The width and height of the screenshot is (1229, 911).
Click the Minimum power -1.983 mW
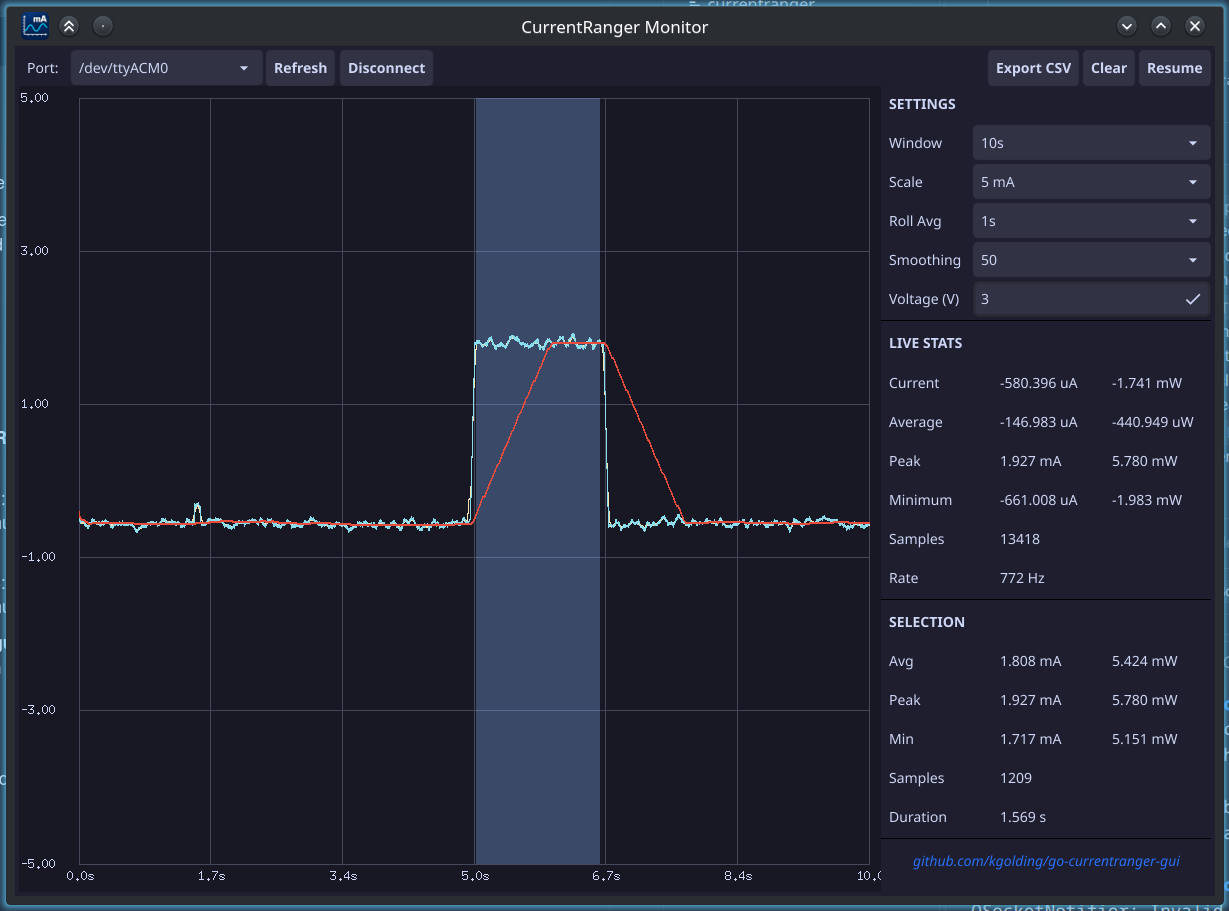pyautogui.click(x=1146, y=500)
